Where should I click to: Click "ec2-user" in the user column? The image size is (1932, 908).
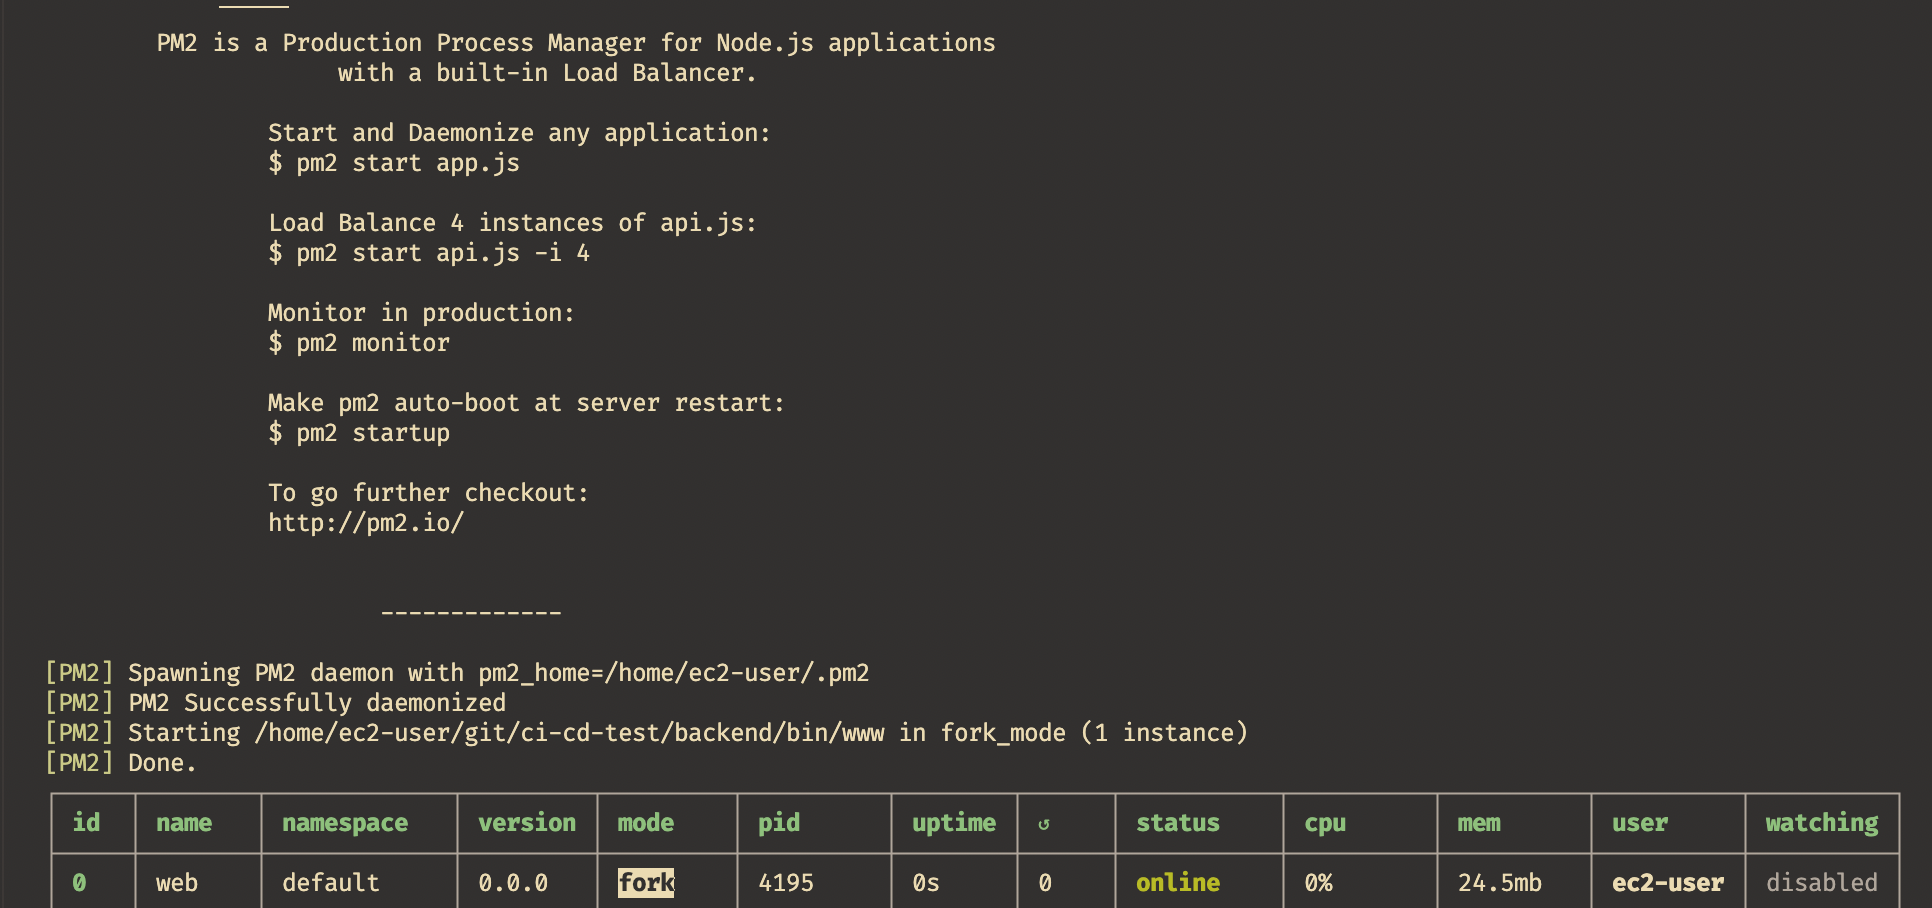(1668, 883)
